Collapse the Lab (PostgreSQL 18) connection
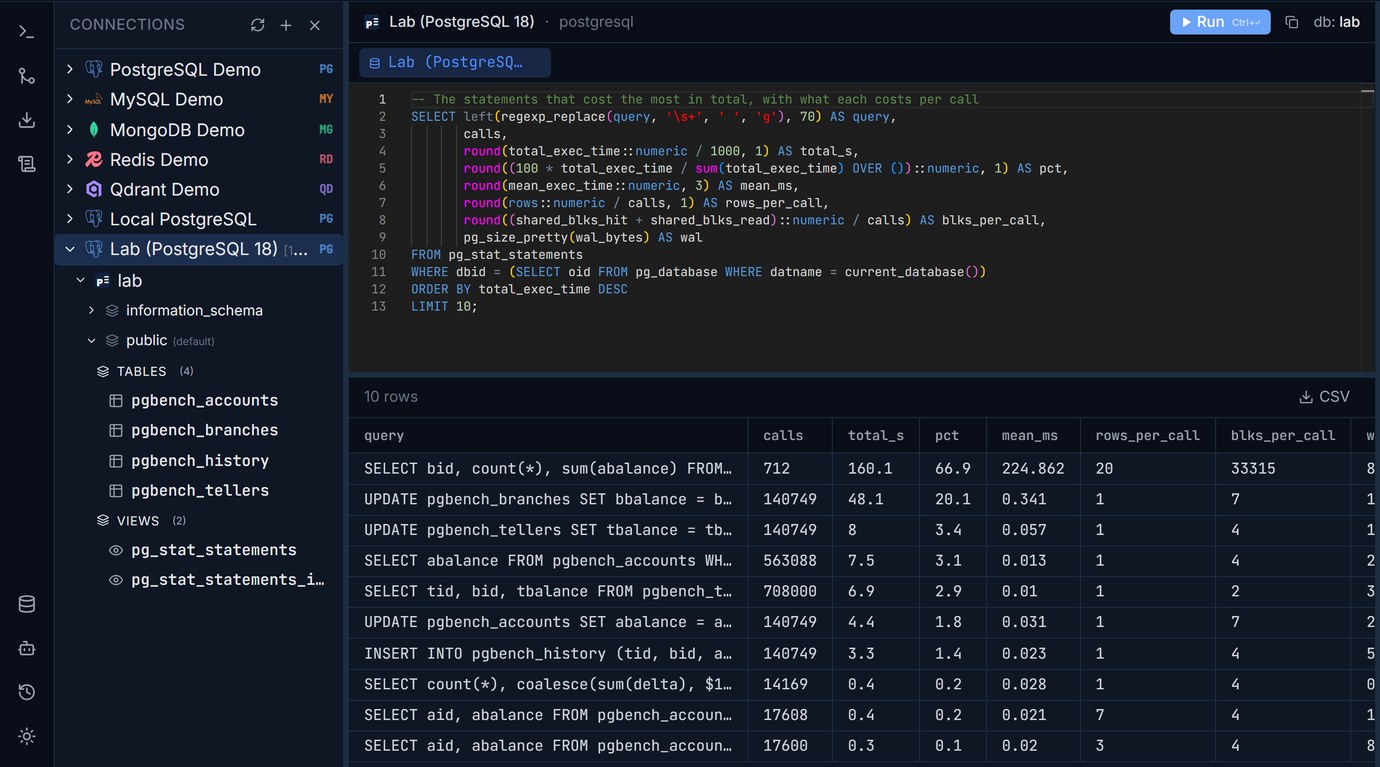The height and width of the screenshot is (767, 1380). [x=70, y=249]
